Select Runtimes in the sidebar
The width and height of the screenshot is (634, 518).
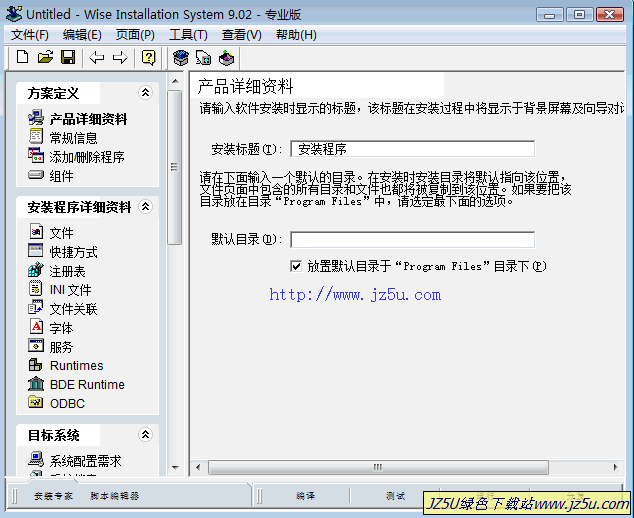coord(76,366)
